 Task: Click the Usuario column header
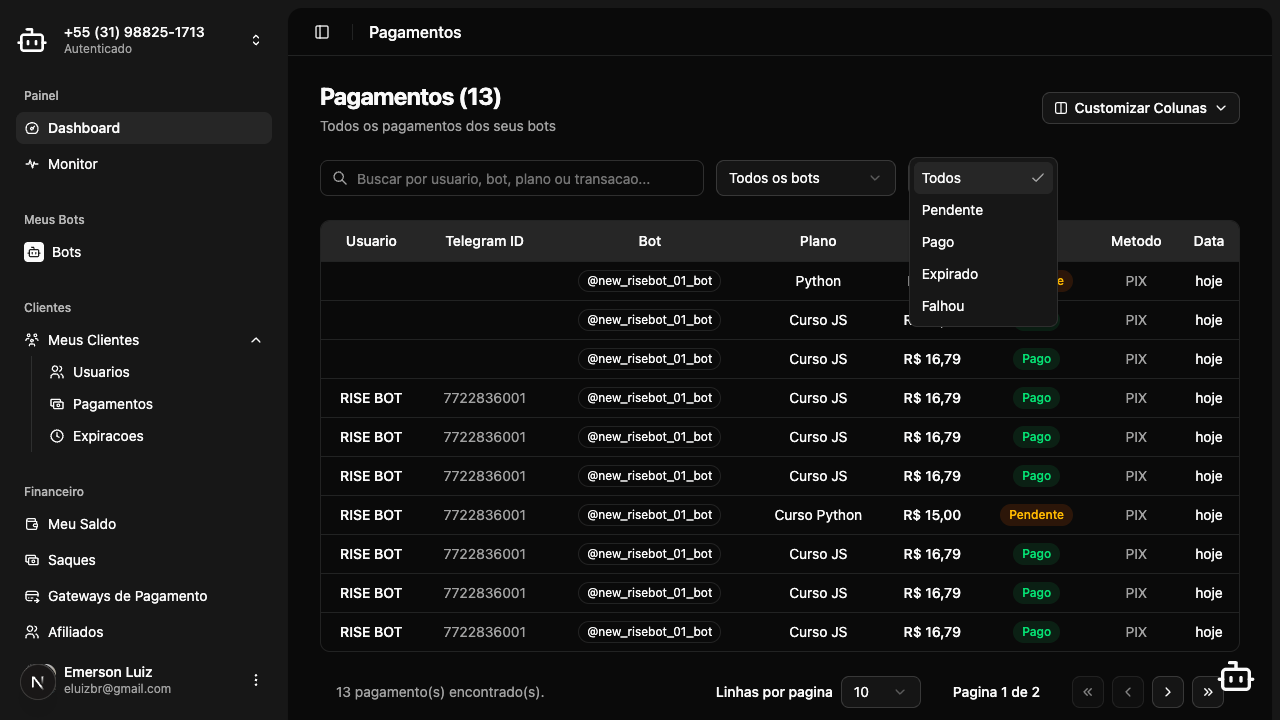click(x=371, y=241)
